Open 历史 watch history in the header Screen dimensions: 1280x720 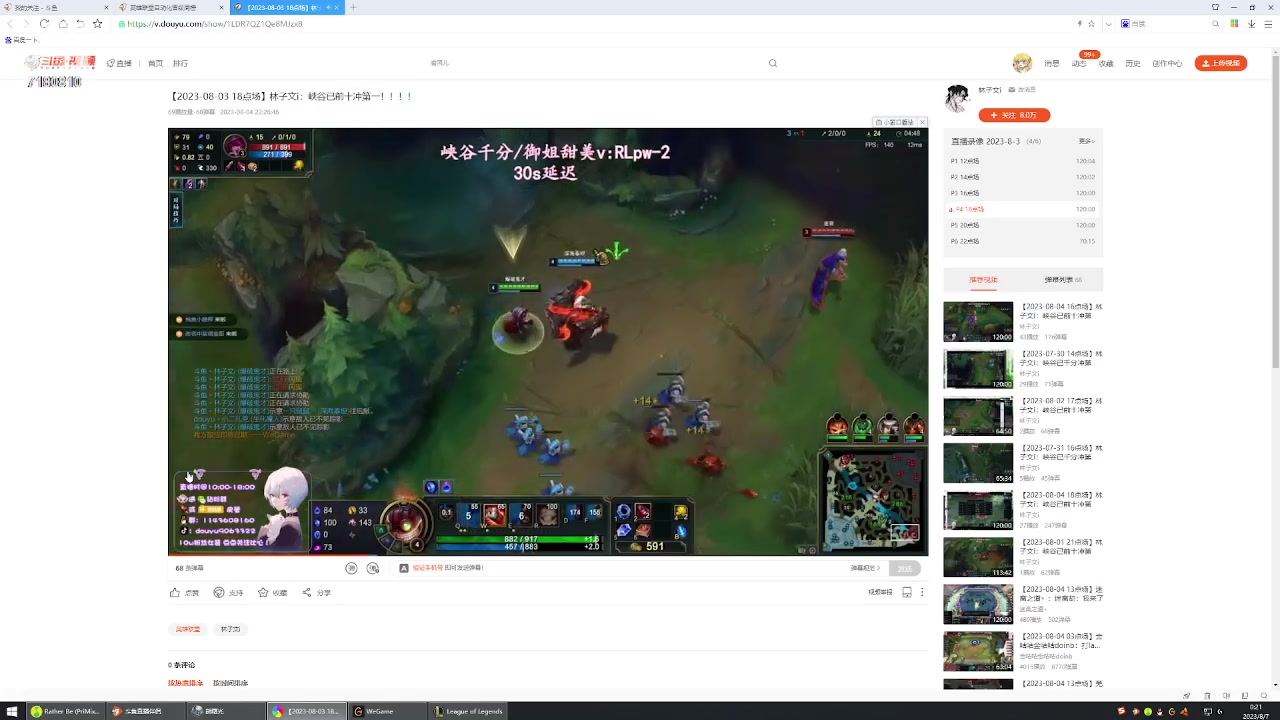[1133, 63]
